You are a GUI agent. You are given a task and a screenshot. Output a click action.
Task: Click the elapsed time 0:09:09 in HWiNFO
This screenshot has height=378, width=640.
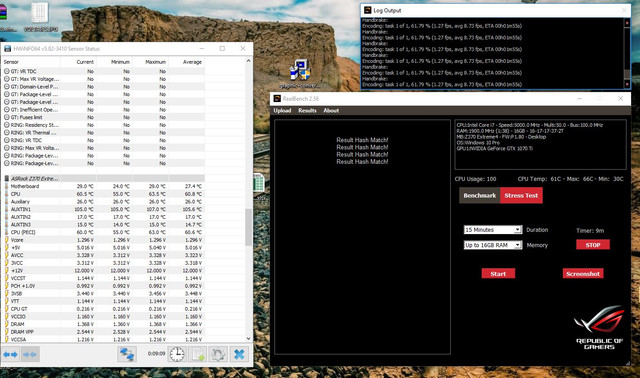156,354
